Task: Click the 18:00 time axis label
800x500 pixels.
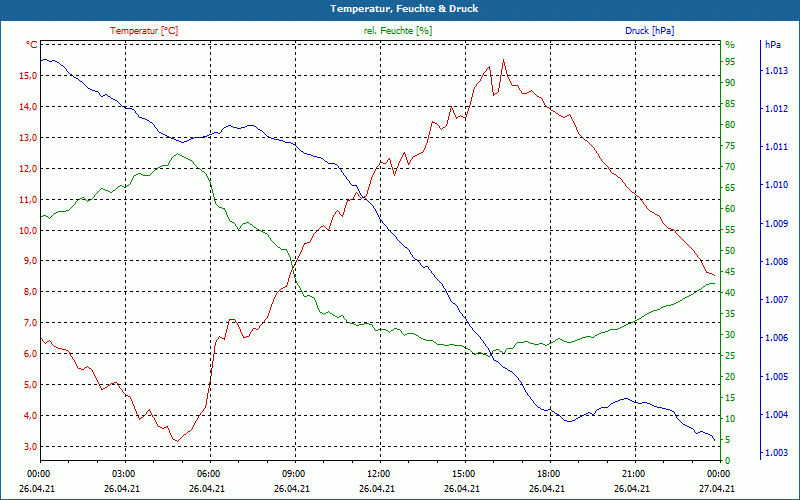Action: pyautogui.click(x=548, y=473)
